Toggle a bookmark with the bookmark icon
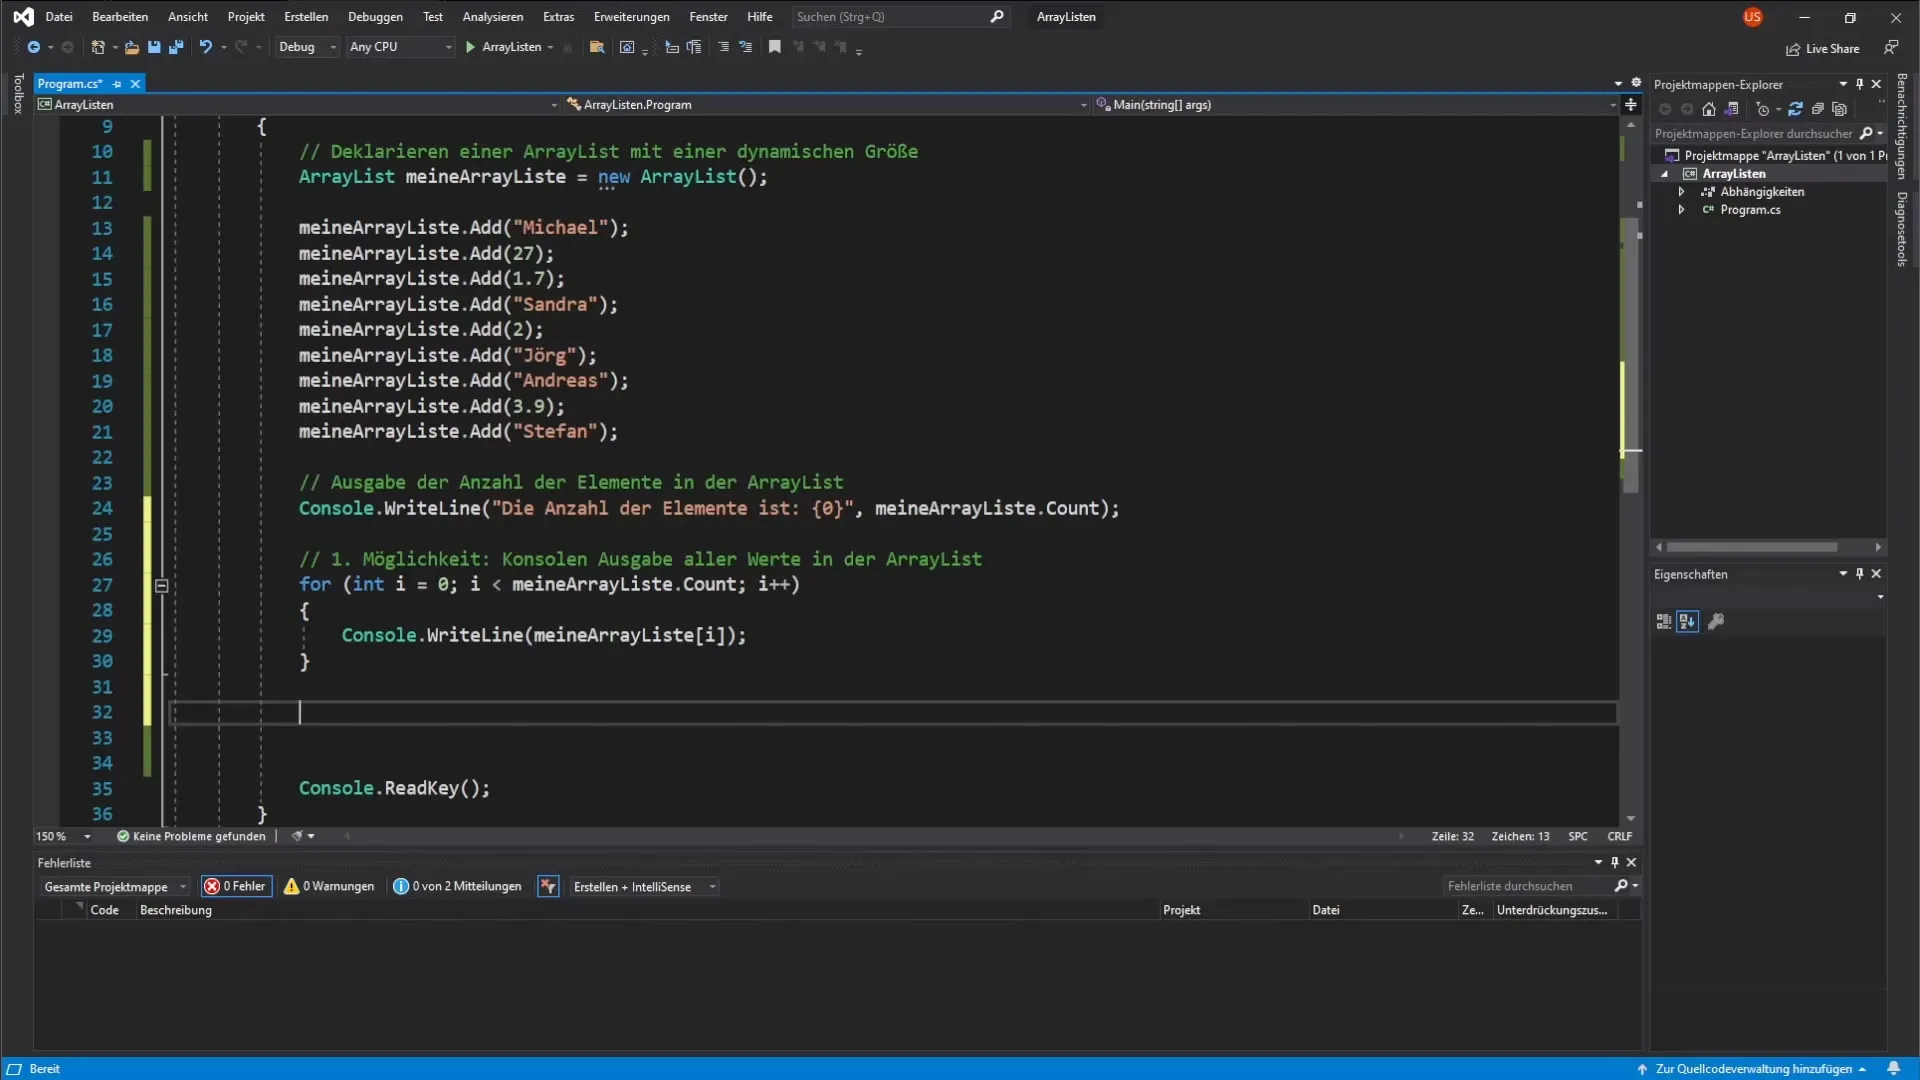The width and height of the screenshot is (1920, 1080). pos(774,47)
